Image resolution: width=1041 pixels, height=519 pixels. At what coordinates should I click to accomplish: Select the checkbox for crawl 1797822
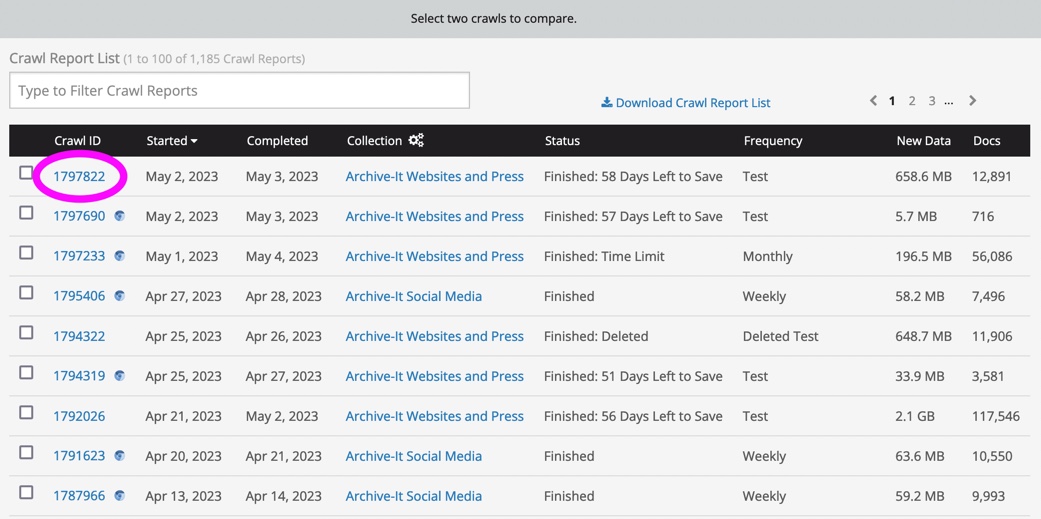point(26,173)
